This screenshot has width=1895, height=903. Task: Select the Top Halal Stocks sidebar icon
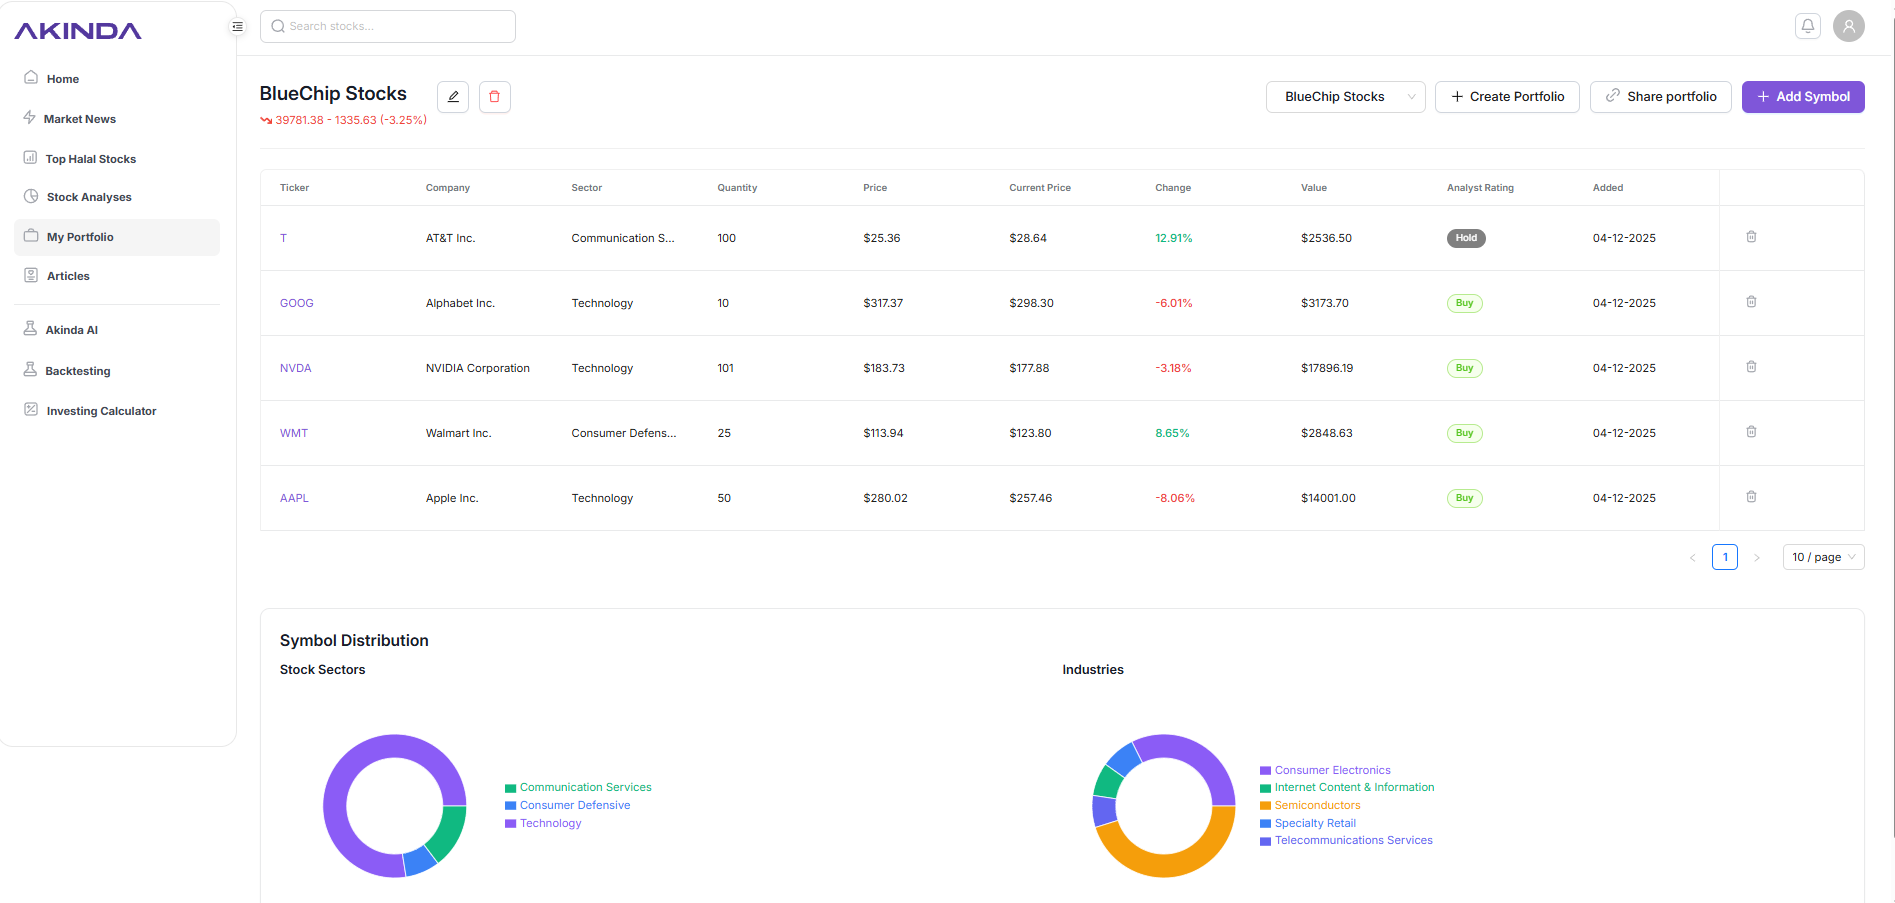click(30, 158)
